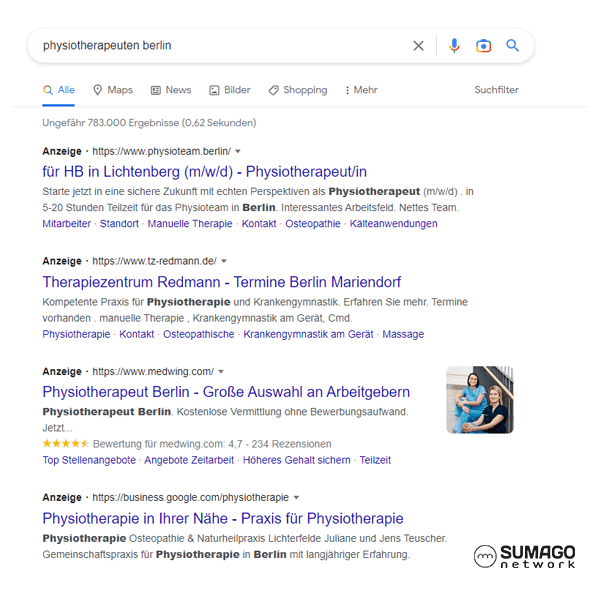The image size is (600, 600).
Task: Open the medwing ad thumbnail photo
Action: (480, 400)
